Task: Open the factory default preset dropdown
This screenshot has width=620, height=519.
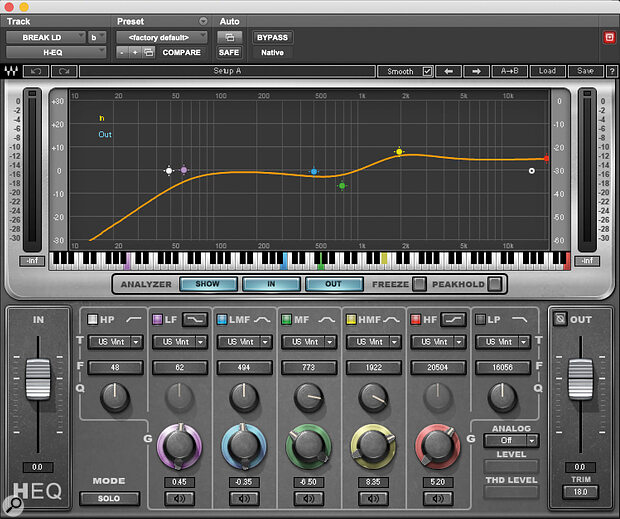Action: (162, 38)
